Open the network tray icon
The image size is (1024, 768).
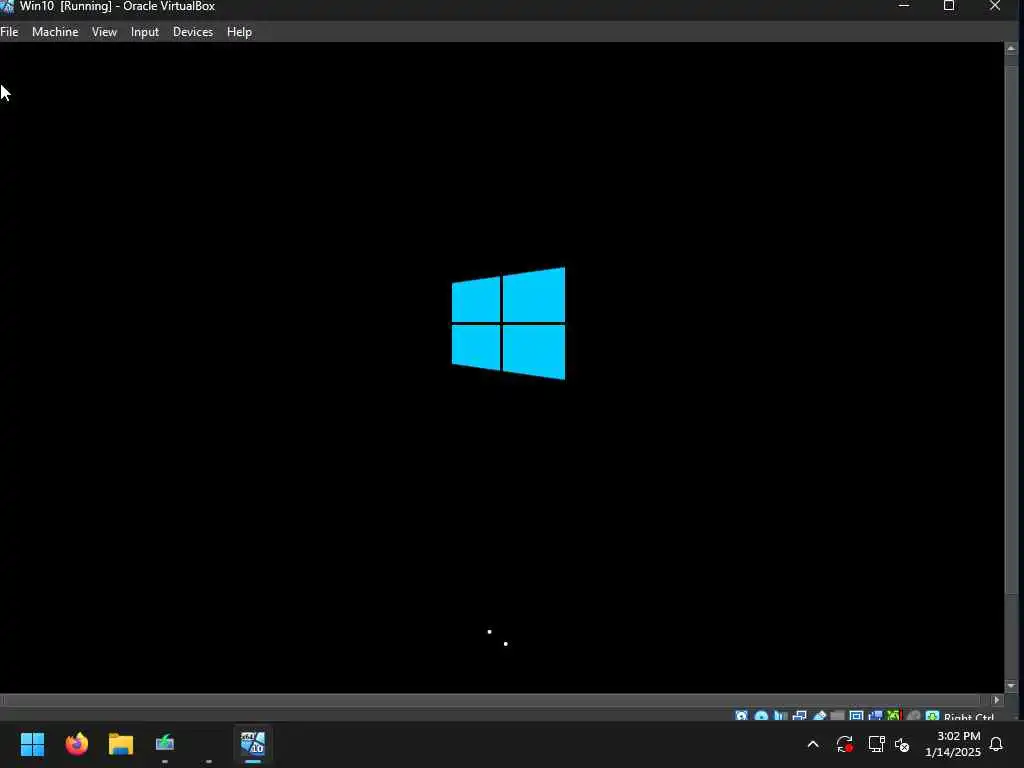876,744
